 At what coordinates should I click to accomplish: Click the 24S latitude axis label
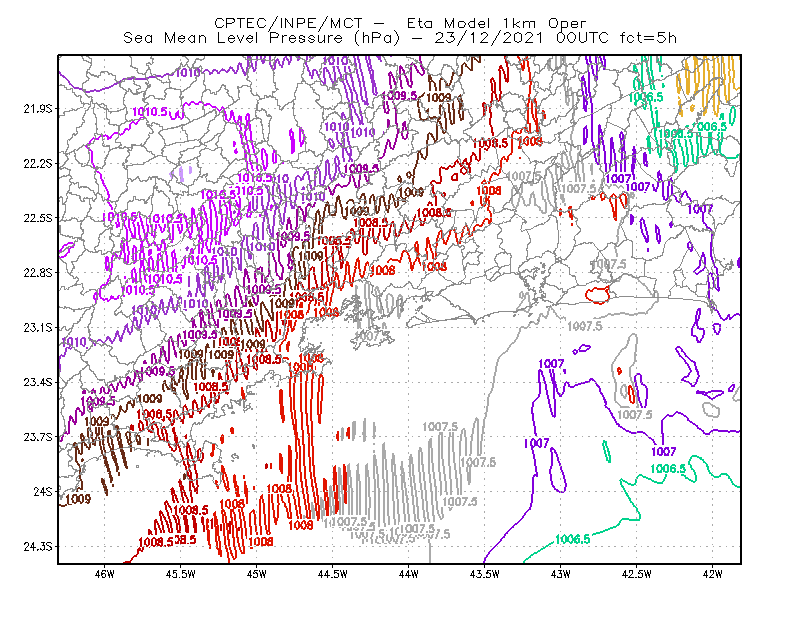(x=43, y=492)
